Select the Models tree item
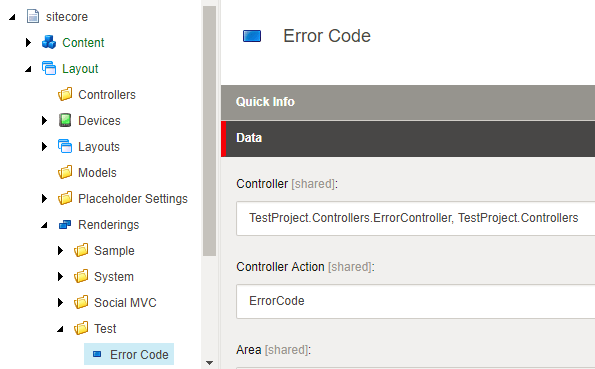The width and height of the screenshot is (595, 369). click(97, 173)
